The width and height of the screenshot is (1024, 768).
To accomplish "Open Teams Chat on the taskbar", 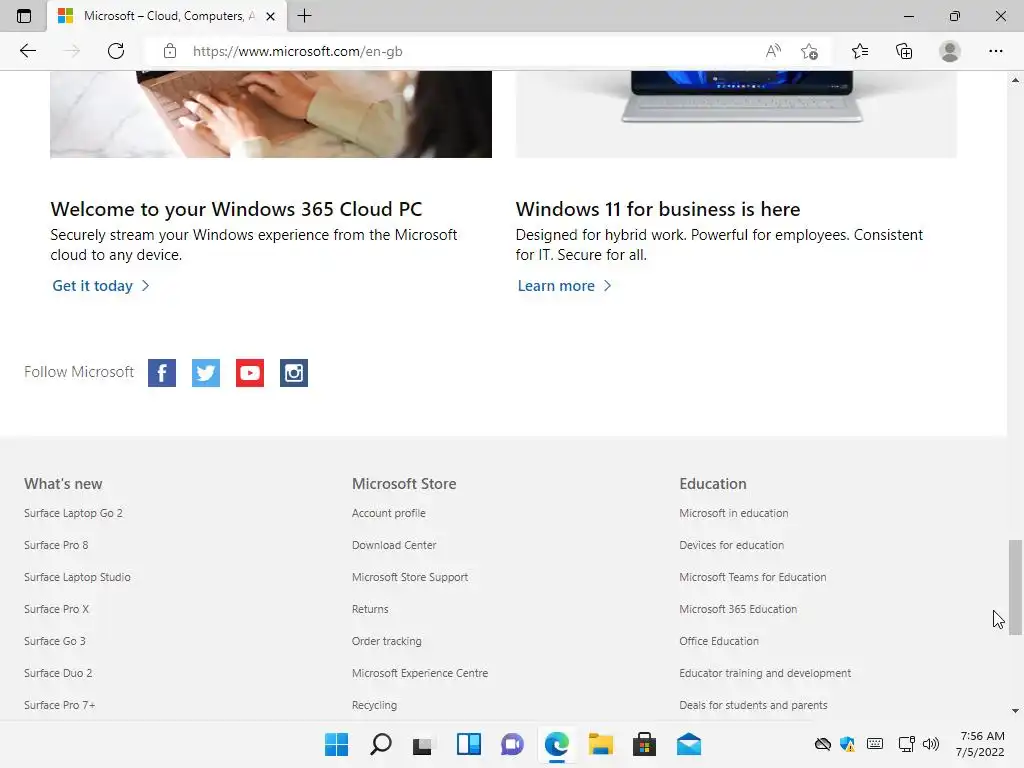I will point(513,744).
